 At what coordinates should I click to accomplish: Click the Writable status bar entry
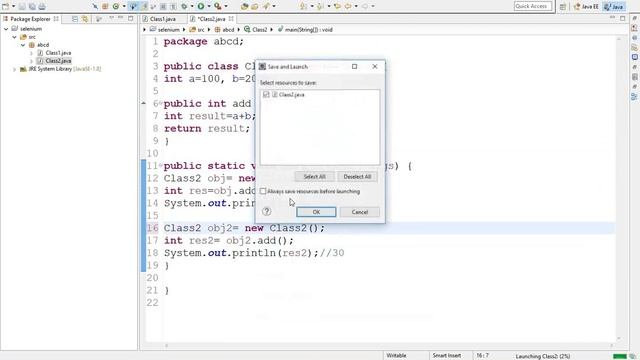(x=396, y=356)
